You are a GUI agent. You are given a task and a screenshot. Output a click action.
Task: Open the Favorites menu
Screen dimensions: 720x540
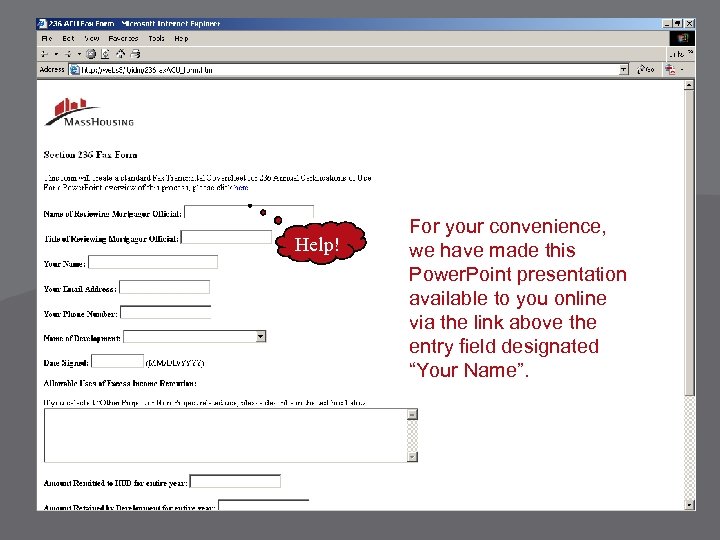124,39
